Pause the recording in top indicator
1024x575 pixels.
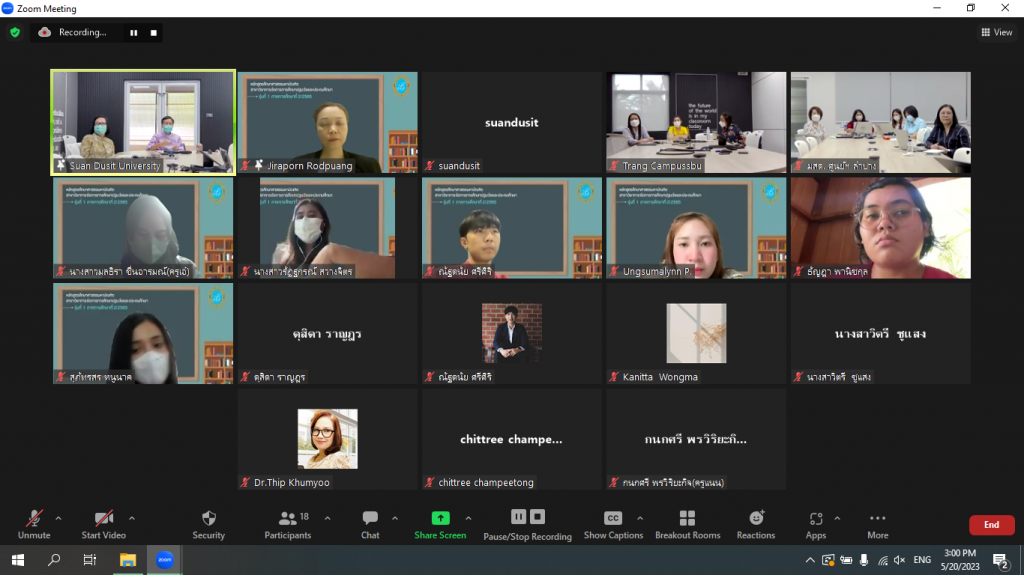click(133, 32)
